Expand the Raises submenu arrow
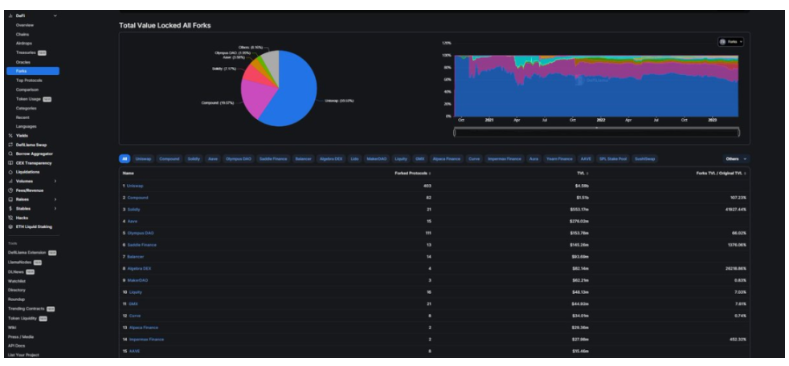 point(55,199)
